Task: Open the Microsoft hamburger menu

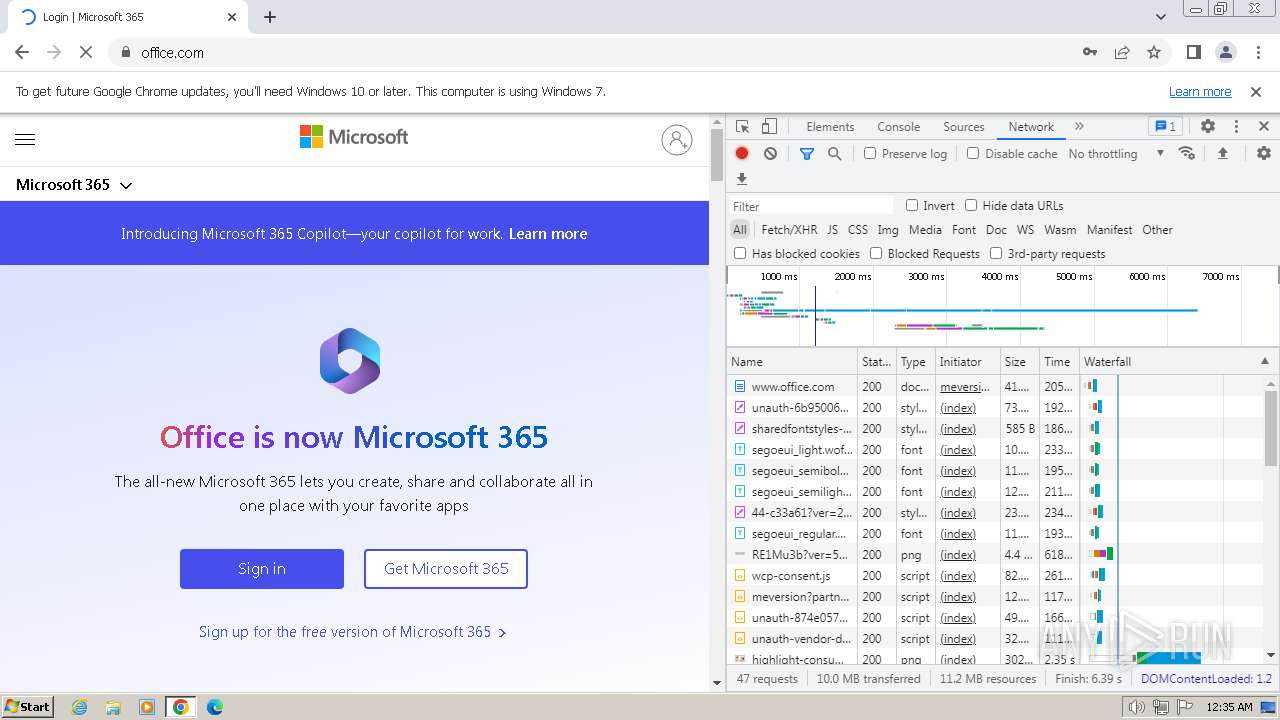Action: pos(25,140)
